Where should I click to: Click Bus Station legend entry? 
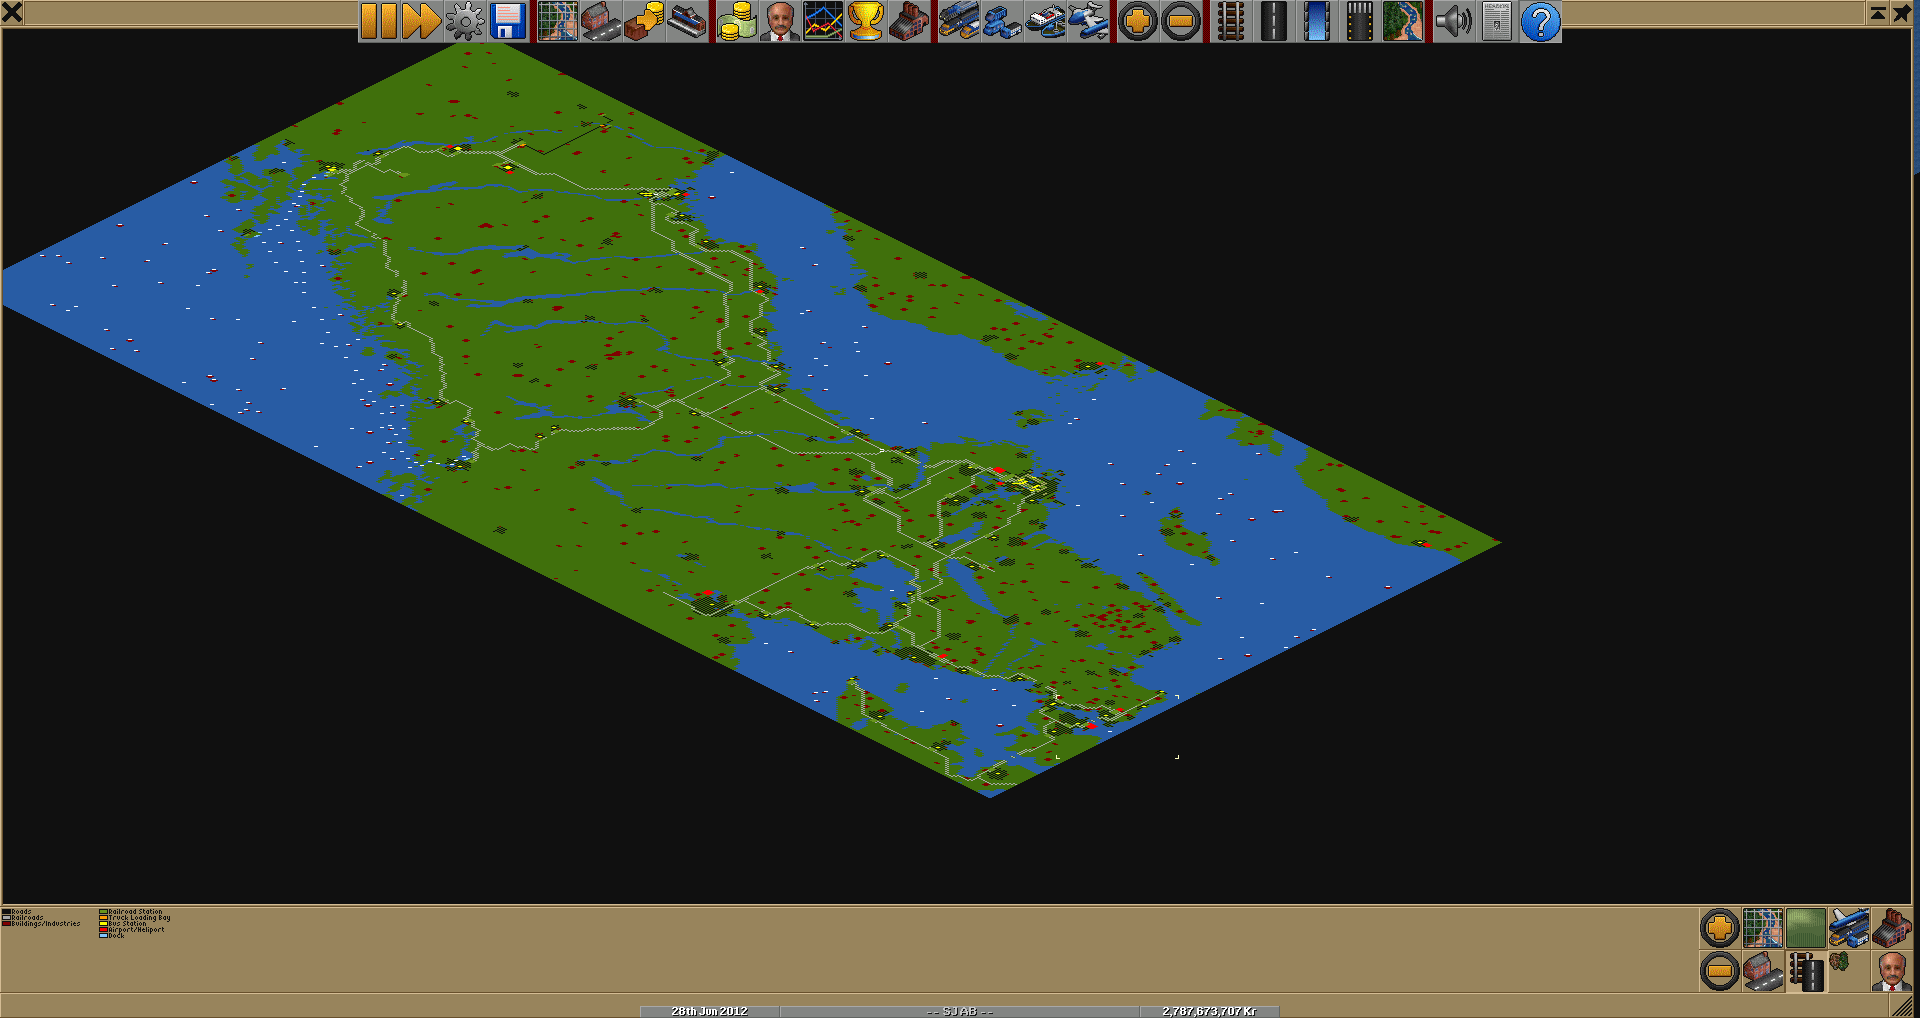tap(122, 923)
